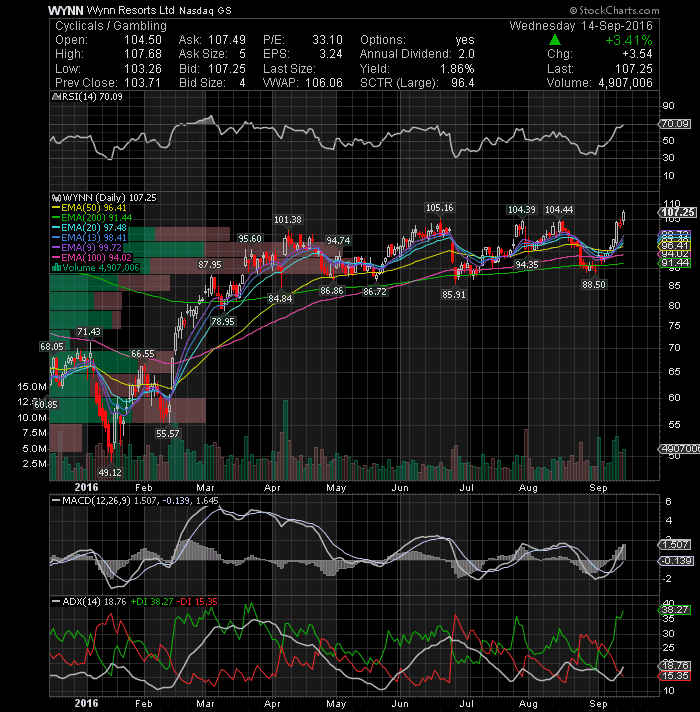700x712 pixels.
Task: Click the +3.41% percent change
Action: tap(629, 40)
